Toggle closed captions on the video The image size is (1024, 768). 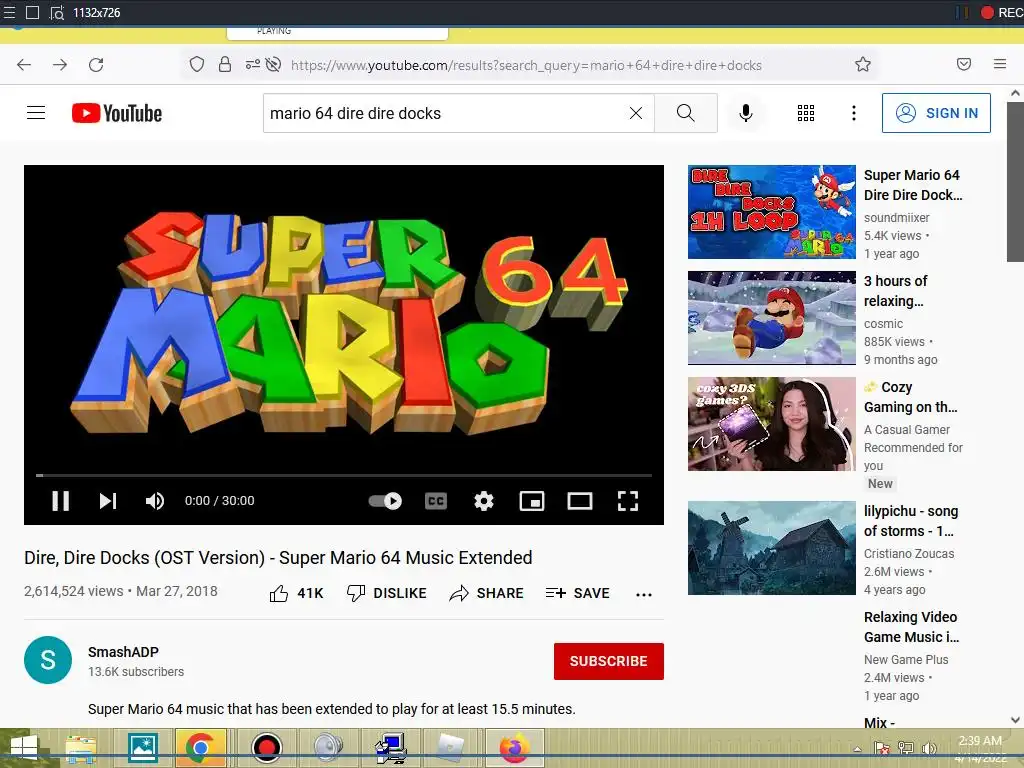436,501
